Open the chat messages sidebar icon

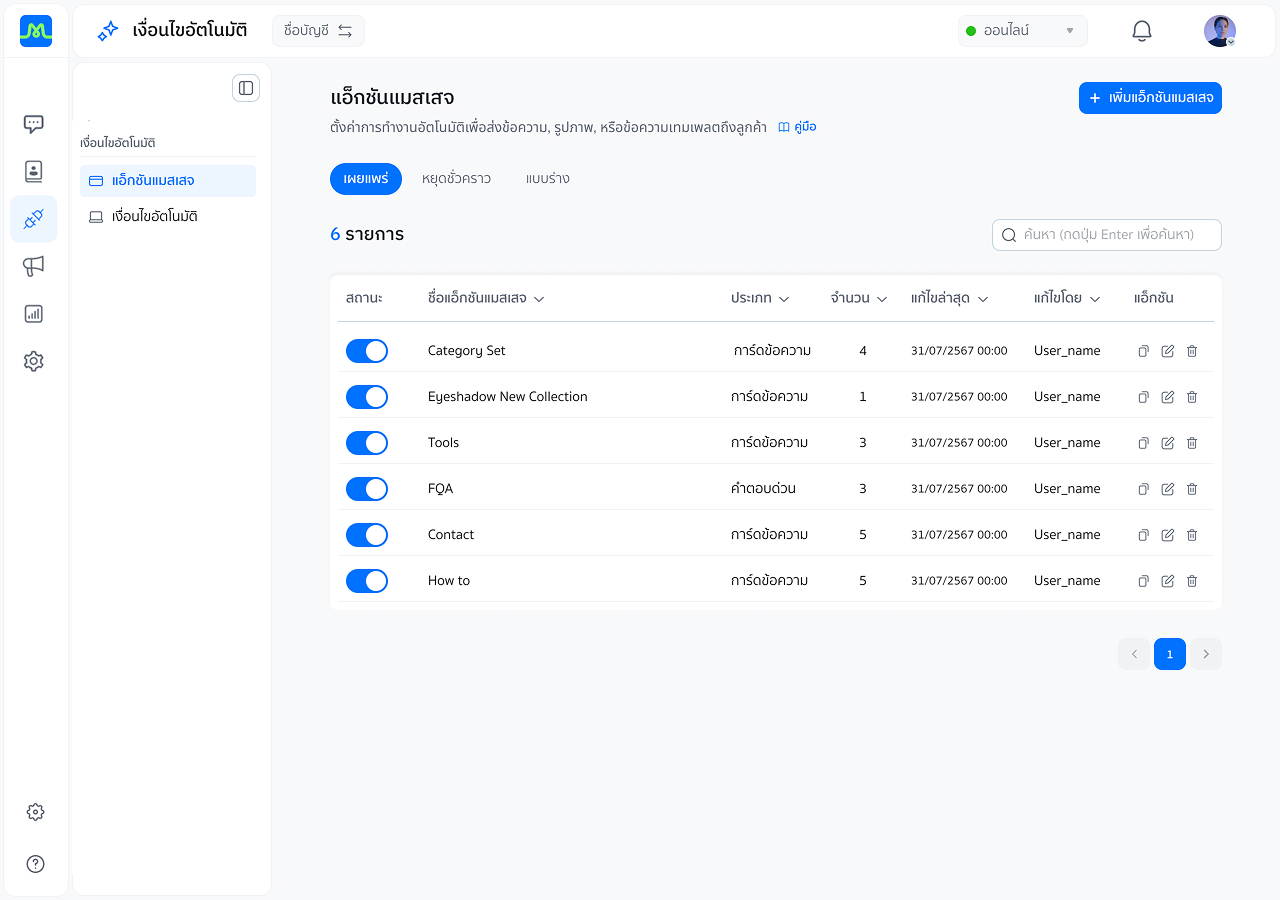click(34, 124)
